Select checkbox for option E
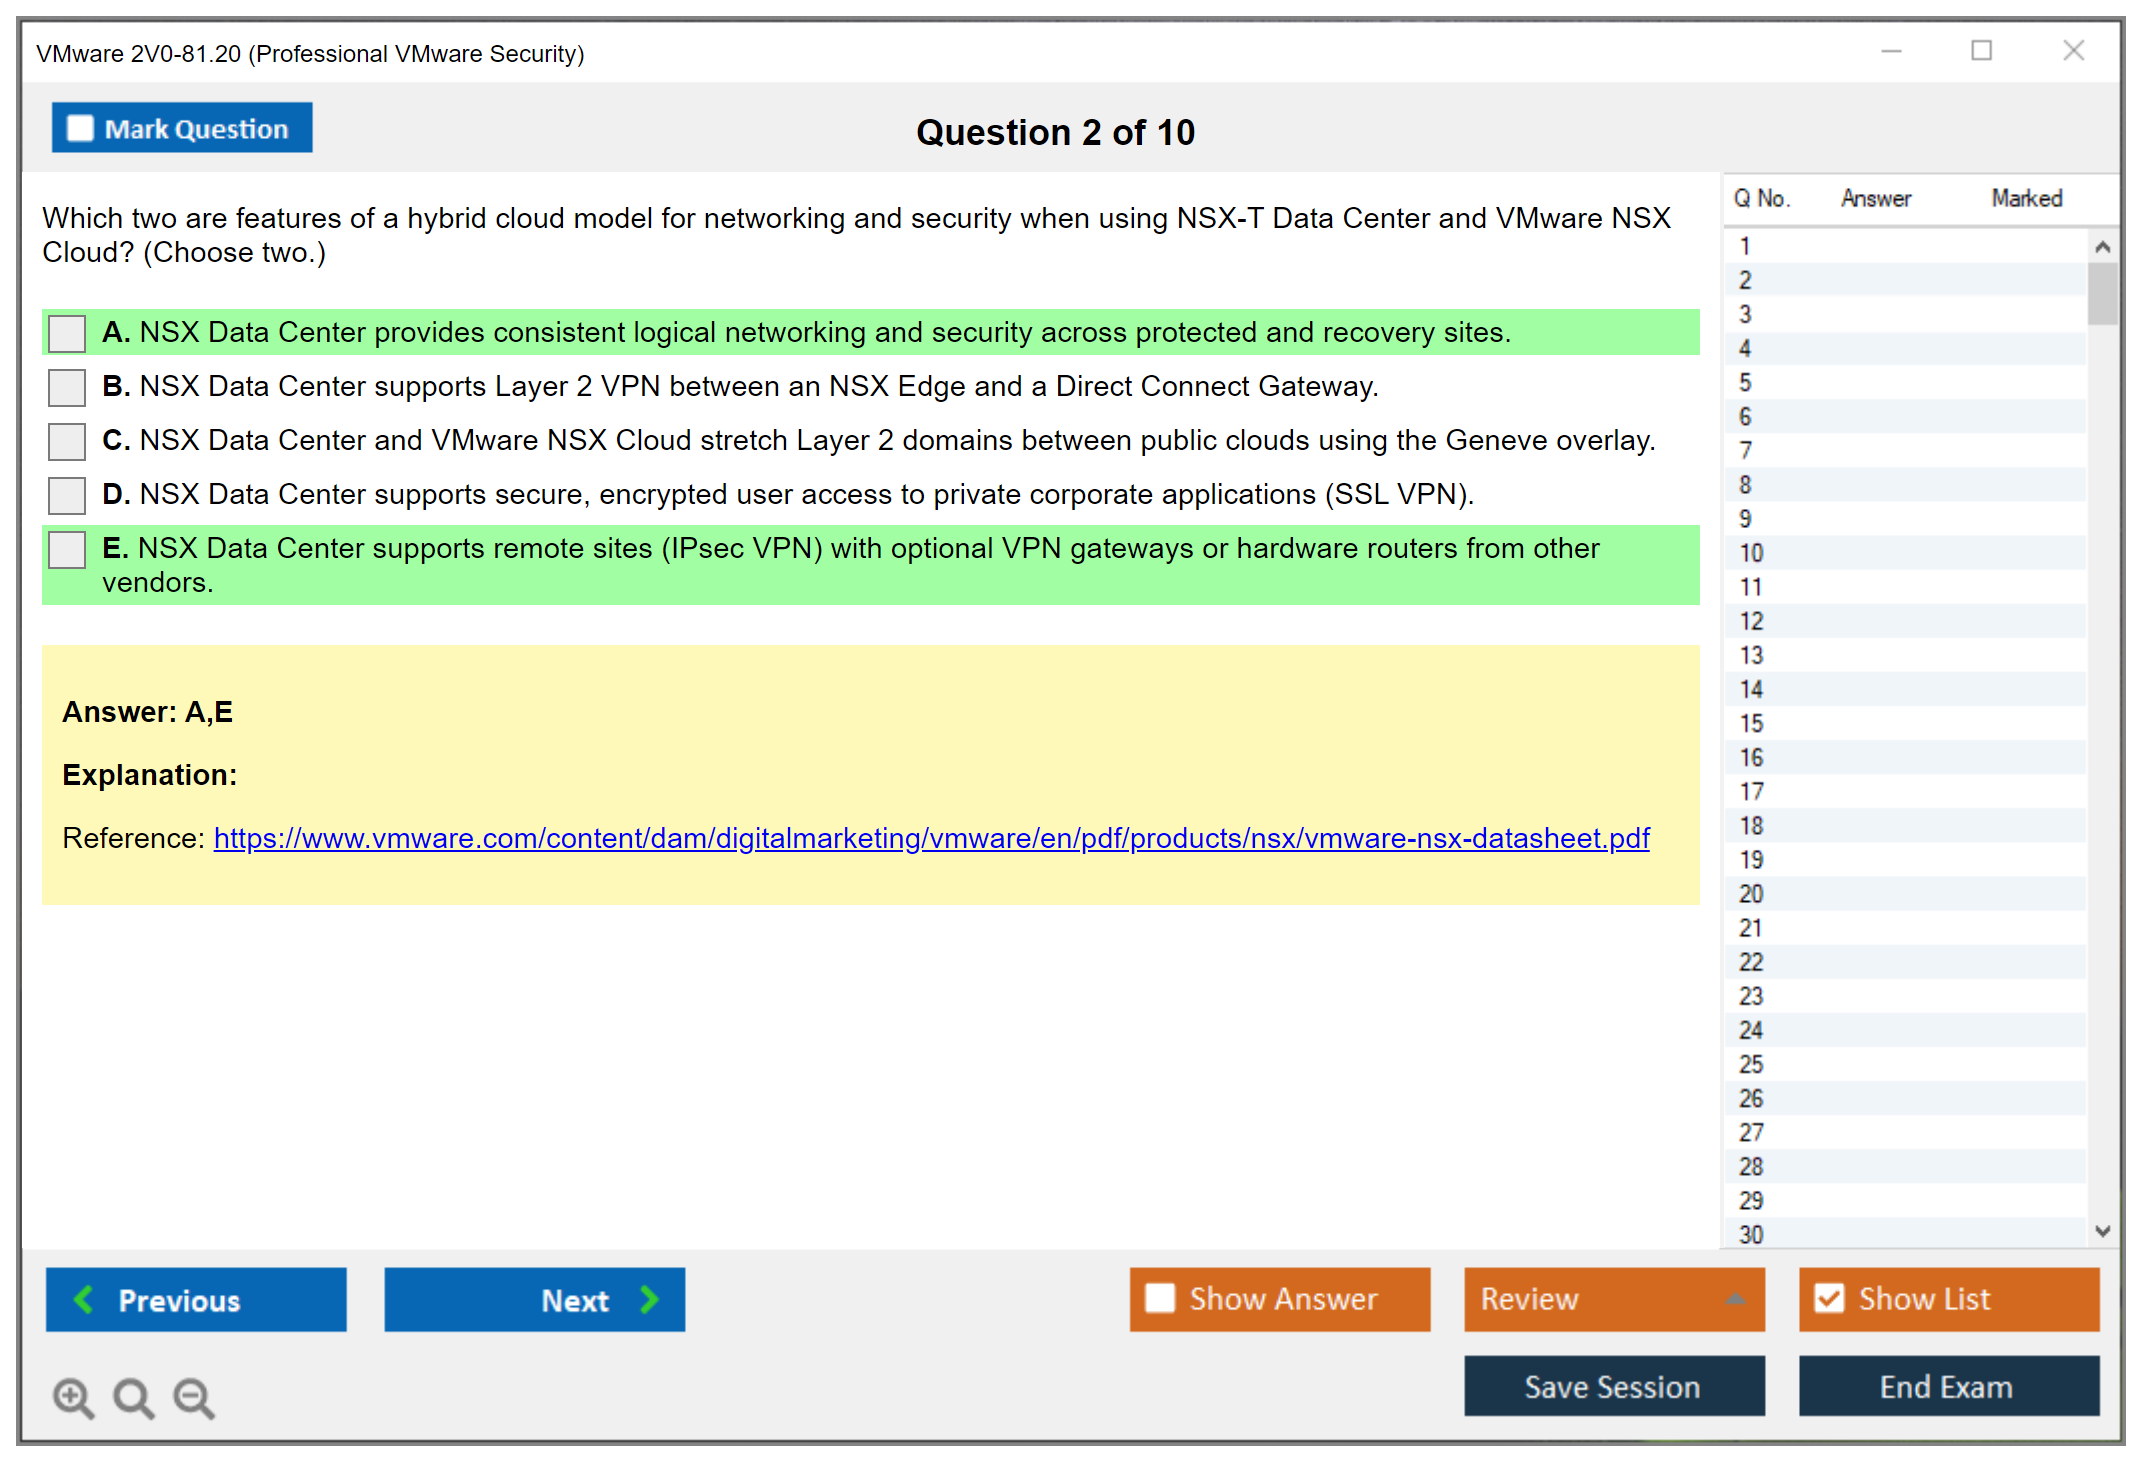Image resolution: width=2150 pixels, height=1470 pixels. click(67, 549)
